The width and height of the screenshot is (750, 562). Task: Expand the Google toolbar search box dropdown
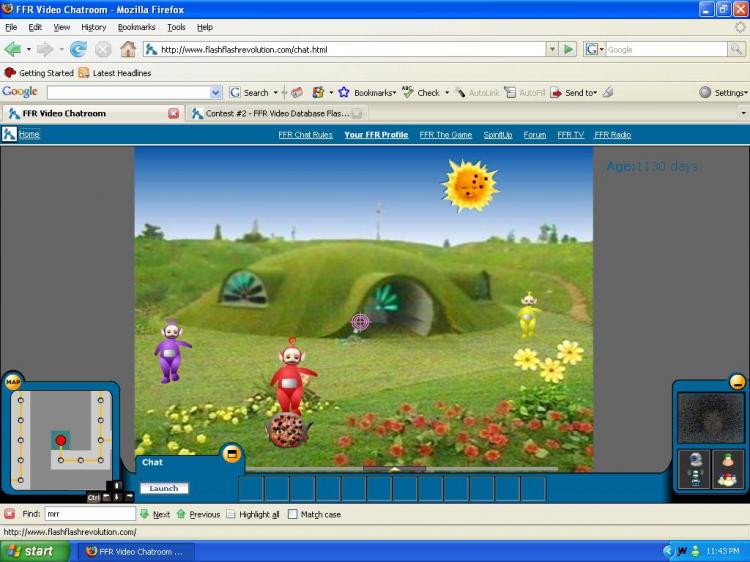[216, 92]
